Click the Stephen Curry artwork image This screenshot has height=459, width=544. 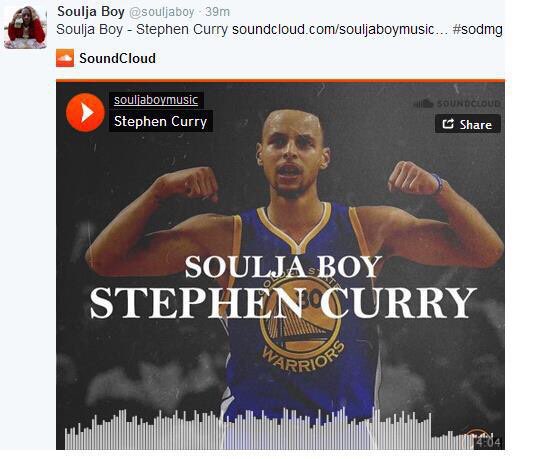(280, 266)
